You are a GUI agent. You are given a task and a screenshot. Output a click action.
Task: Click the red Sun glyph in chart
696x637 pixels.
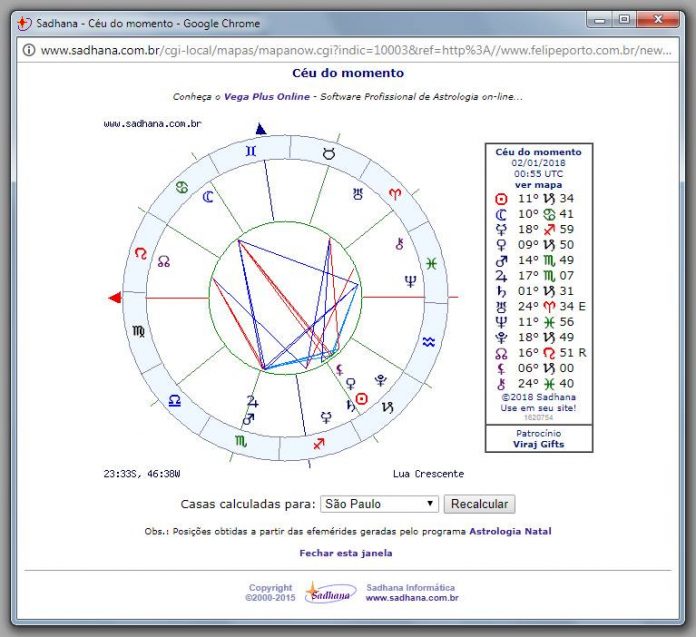click(x=362, y=399)
